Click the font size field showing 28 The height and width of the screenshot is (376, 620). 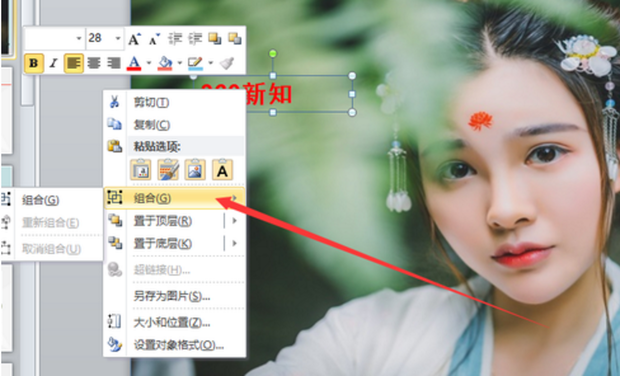[x=100, y=38]
